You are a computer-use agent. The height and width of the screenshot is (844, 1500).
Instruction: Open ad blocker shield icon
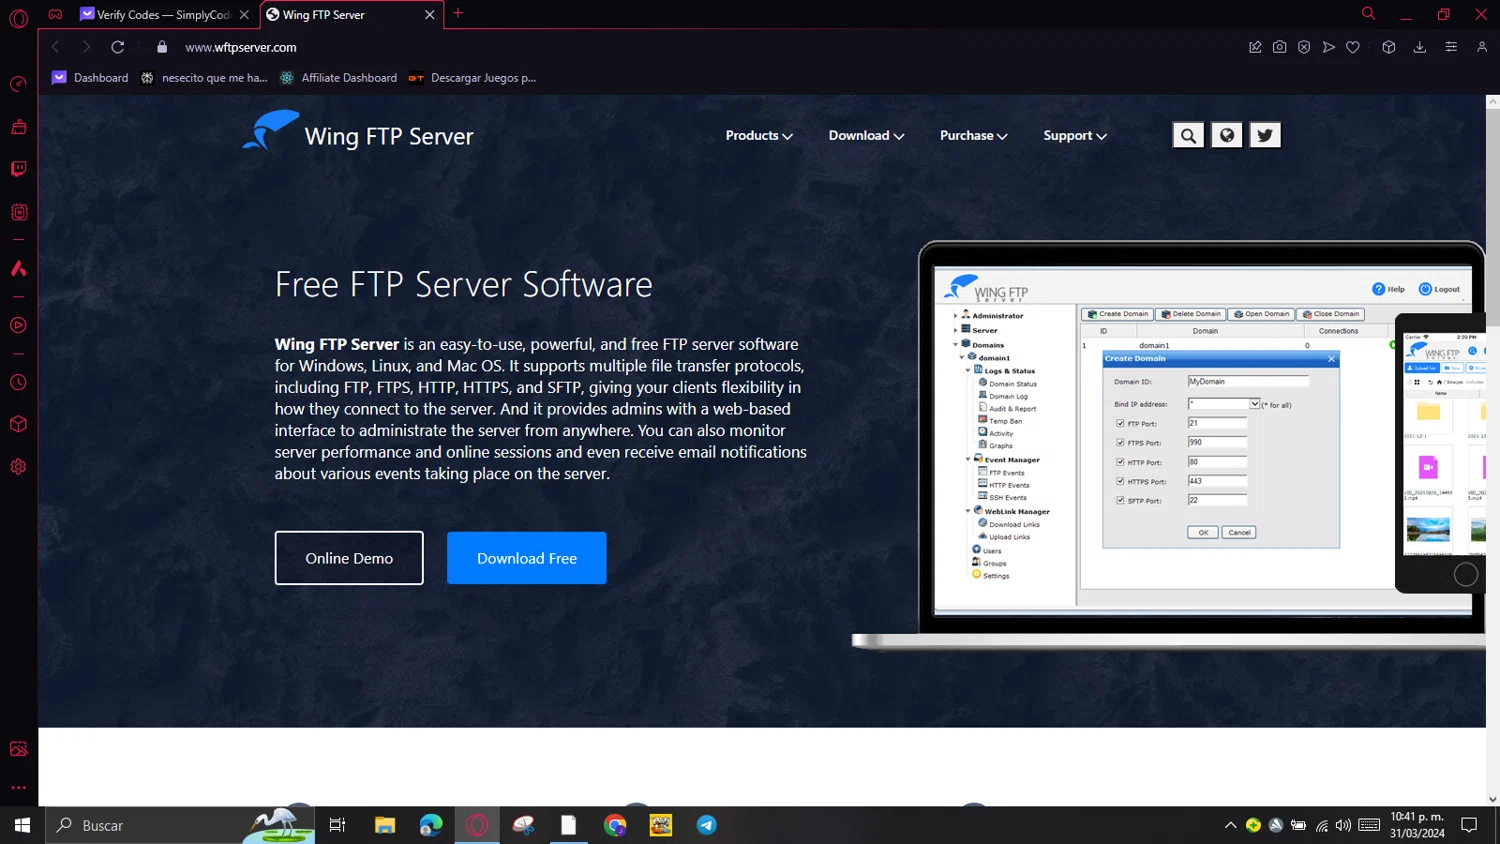click(1304, 47)
